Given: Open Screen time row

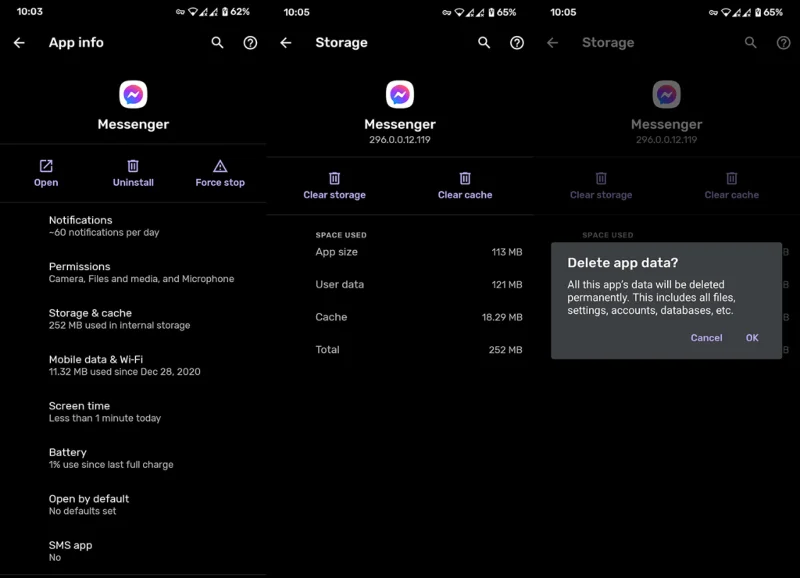Looking at the screenshot, I should coord(133,412).
